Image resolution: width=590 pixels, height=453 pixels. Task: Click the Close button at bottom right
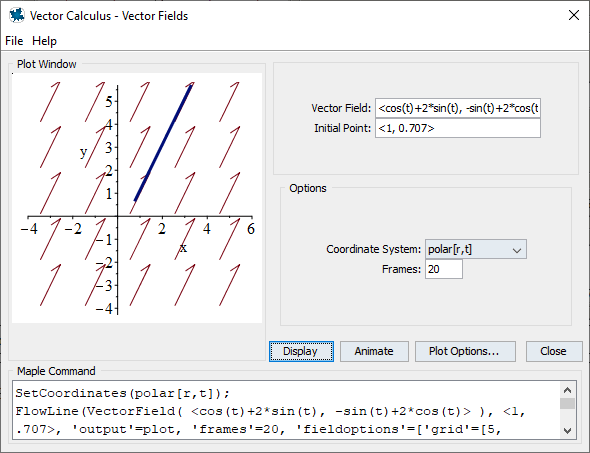[554, 351]
